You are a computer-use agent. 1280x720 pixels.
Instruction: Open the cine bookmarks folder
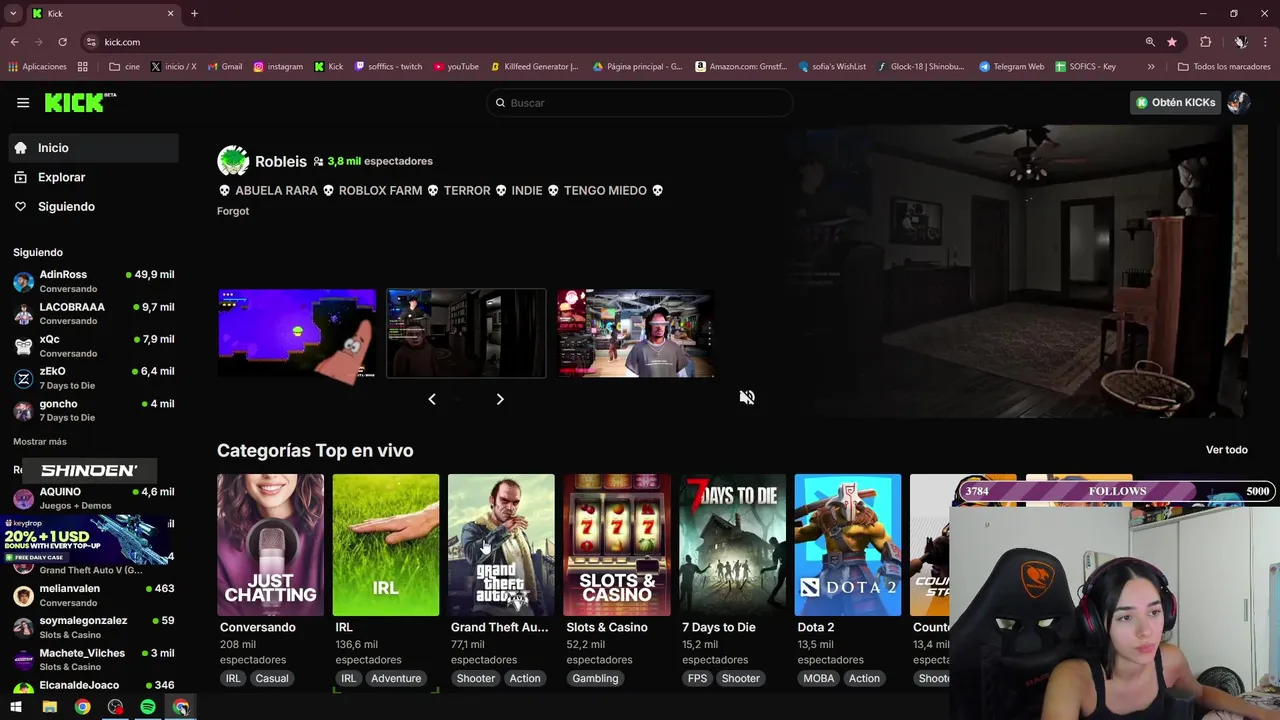coord(124,67)
